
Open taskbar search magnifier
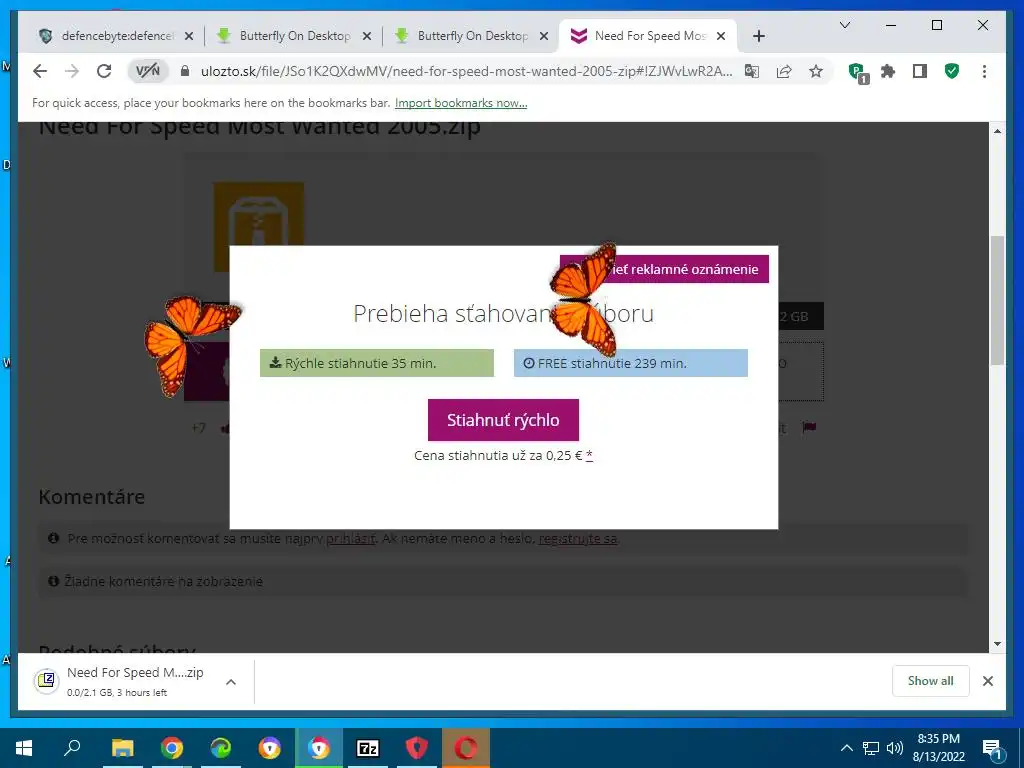click(73, 748)
